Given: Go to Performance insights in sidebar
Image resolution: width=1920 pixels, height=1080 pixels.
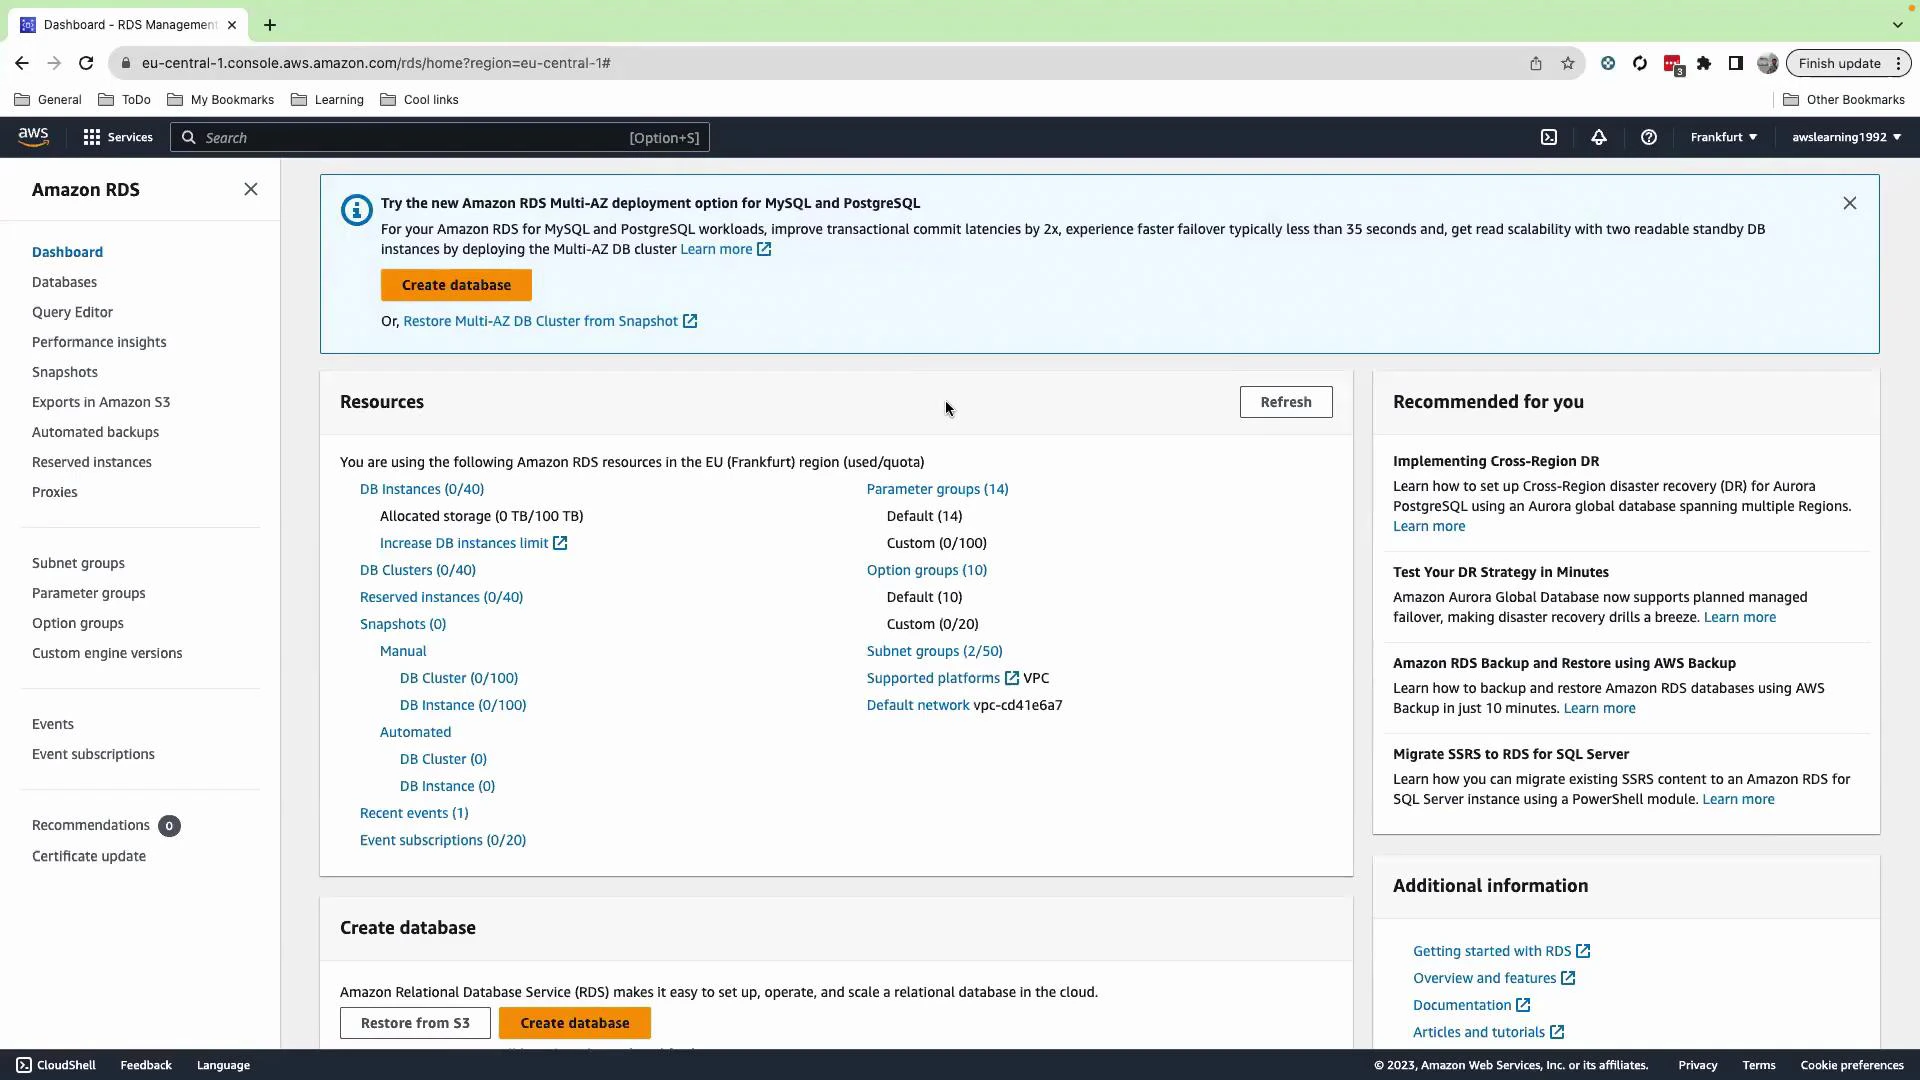Looking at the screenshot, I should point(99,342).
